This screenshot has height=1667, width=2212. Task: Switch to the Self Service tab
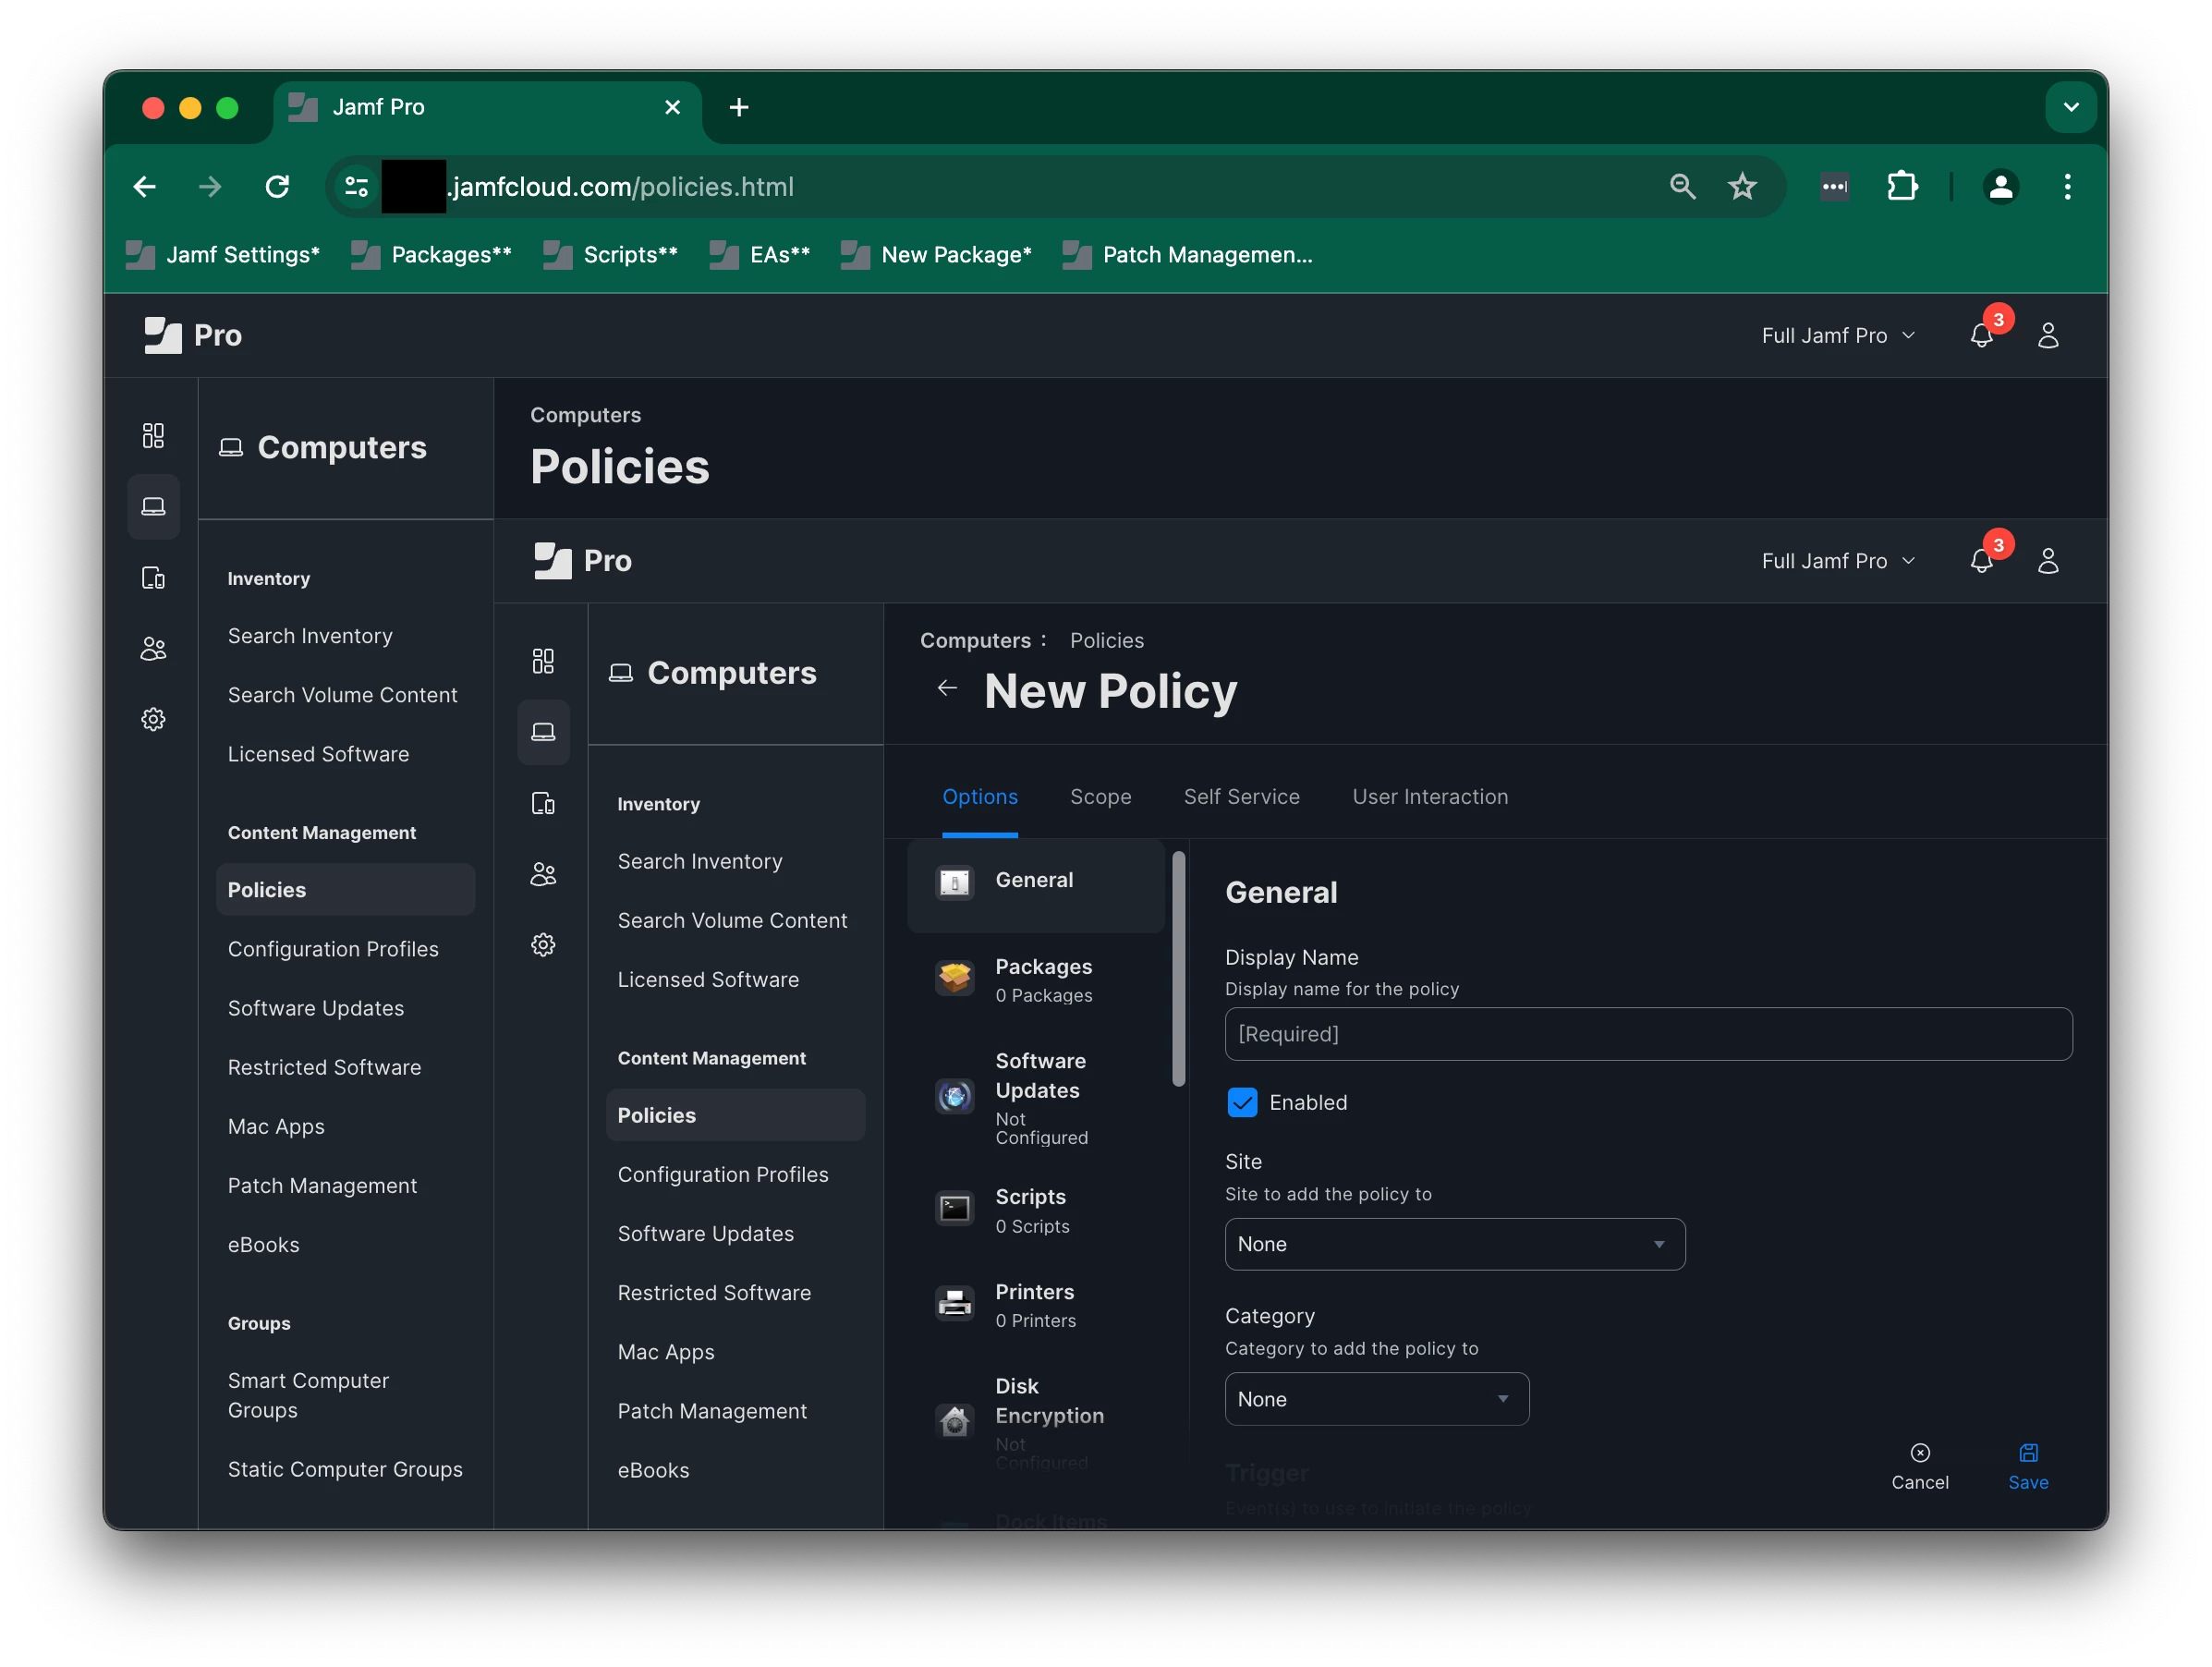[x=1241, y=797]
